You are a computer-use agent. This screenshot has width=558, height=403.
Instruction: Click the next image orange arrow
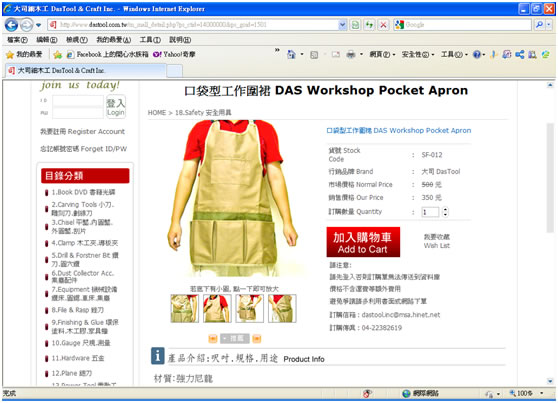(257, 339)
